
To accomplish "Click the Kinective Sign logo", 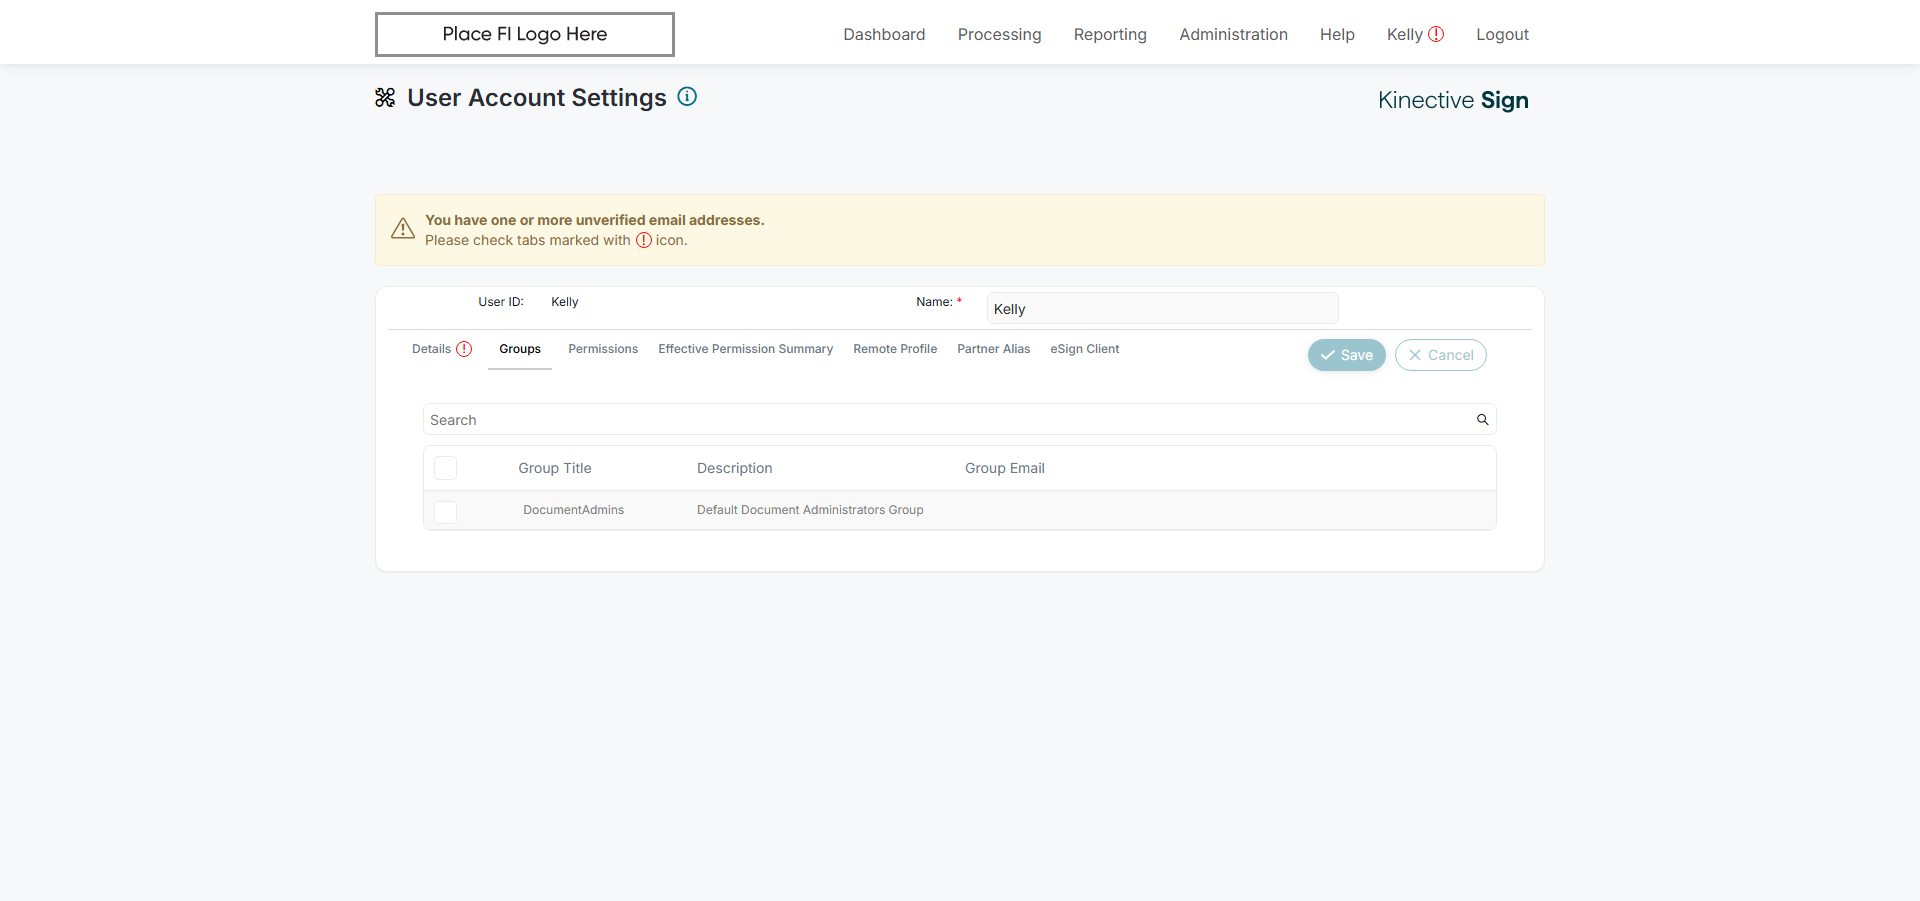I will coord(1452,100).
